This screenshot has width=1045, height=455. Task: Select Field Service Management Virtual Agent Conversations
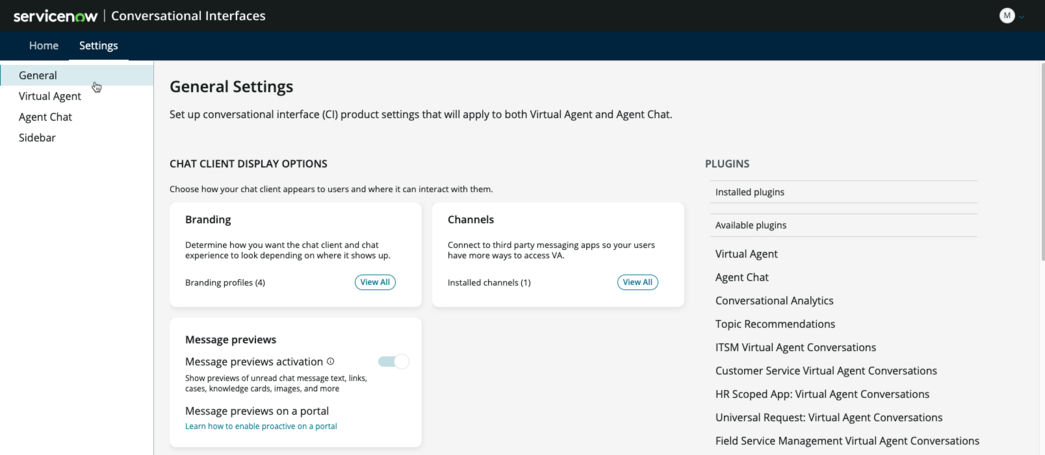click(x=848, y=440)
